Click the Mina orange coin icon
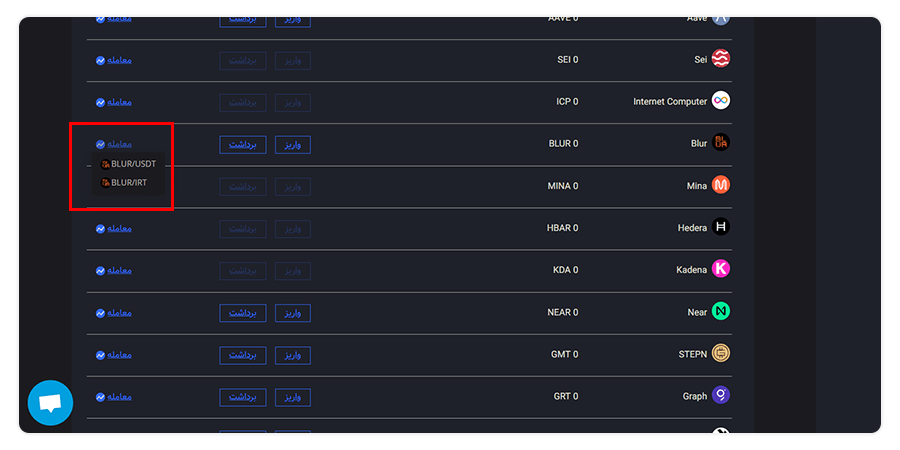Image resolution: width=900 pixels, height=450 pixels. tap(721, 185)
